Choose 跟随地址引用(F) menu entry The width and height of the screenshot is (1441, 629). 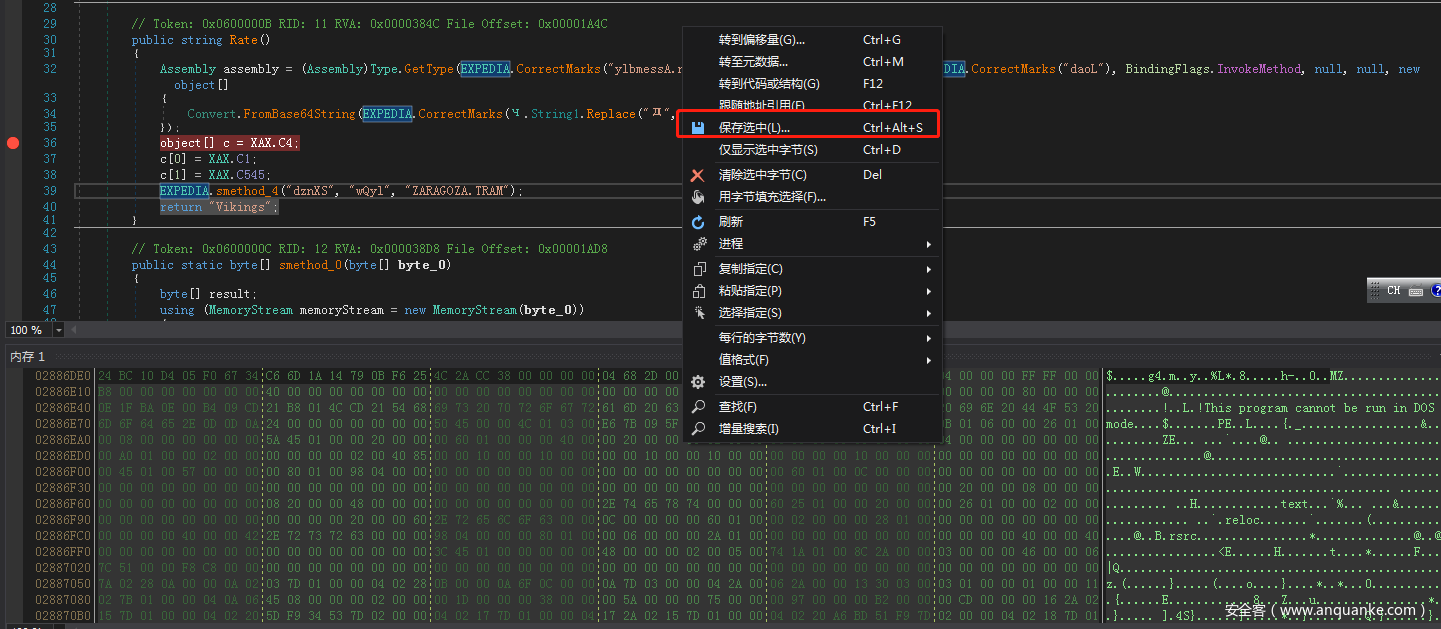812,105
